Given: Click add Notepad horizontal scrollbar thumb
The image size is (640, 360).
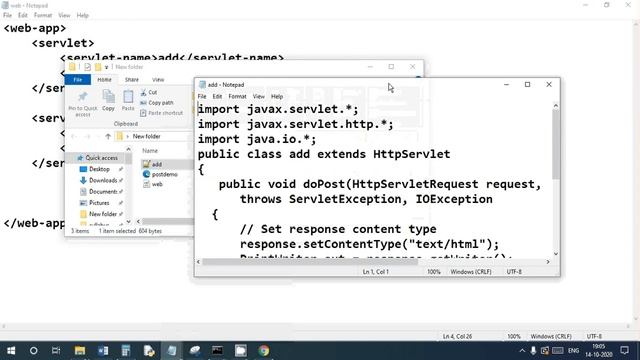Looking at the screenshot, I should point(310,262).
